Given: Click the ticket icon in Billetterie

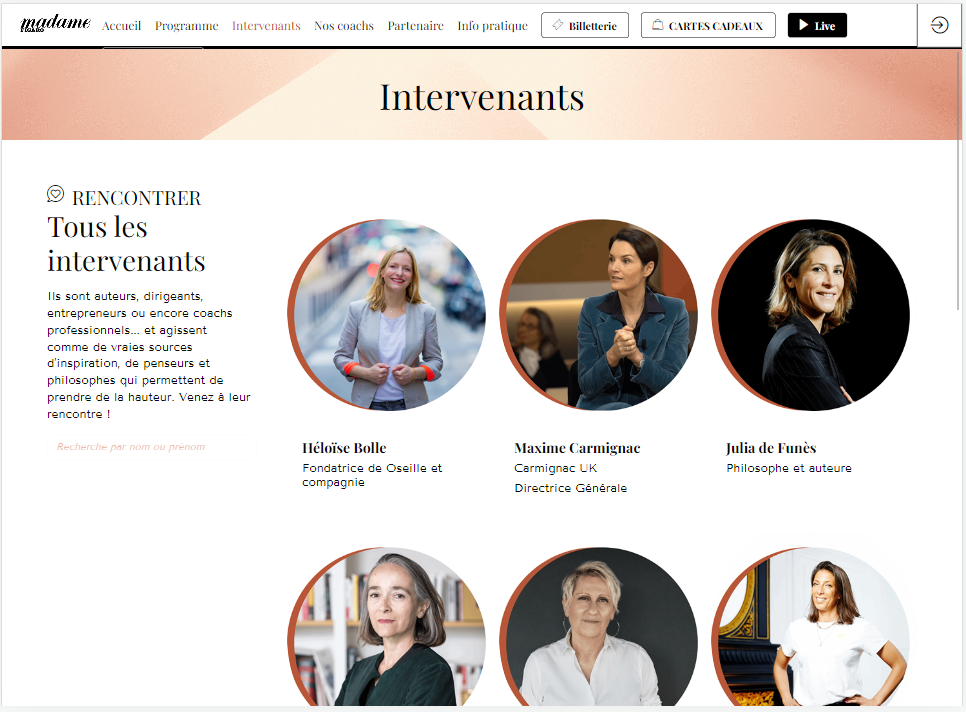Looking at the screenshot, I should (x=558, y=25).
